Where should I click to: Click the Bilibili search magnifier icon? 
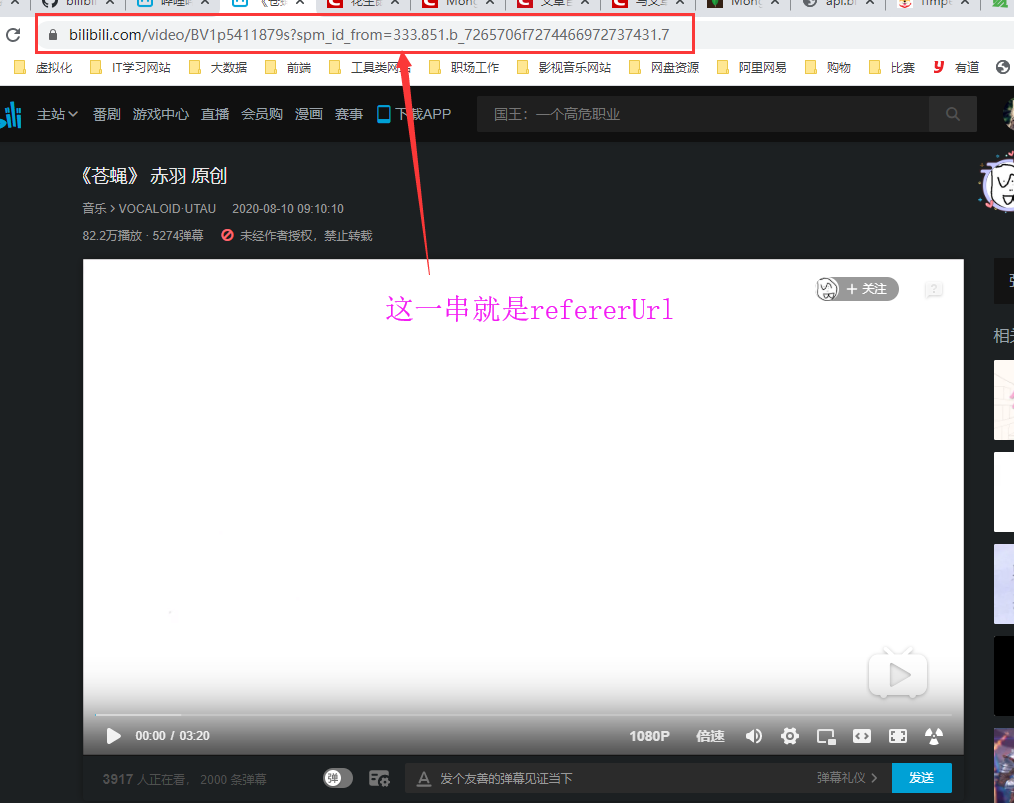[951, 114]
